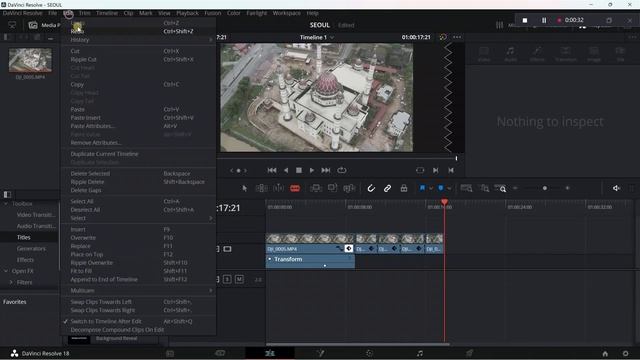This screenshot has width=640, height=360.
Task: Play the timeline forward
Action: coord(312,170)
